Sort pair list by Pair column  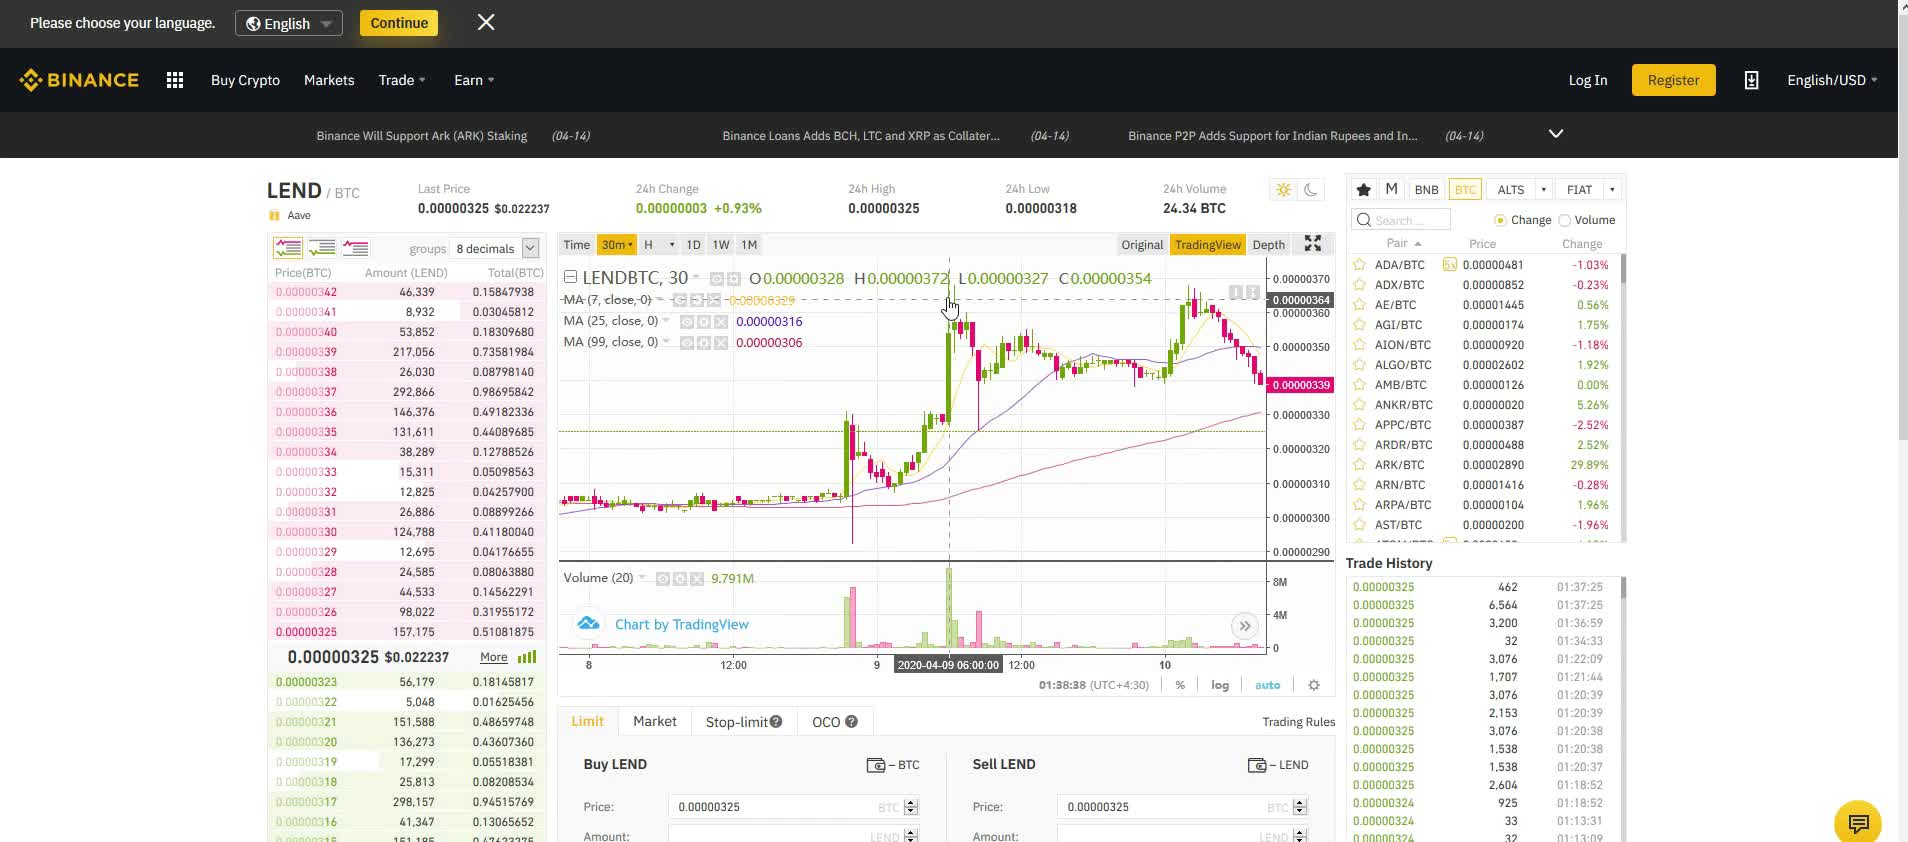1403,244
